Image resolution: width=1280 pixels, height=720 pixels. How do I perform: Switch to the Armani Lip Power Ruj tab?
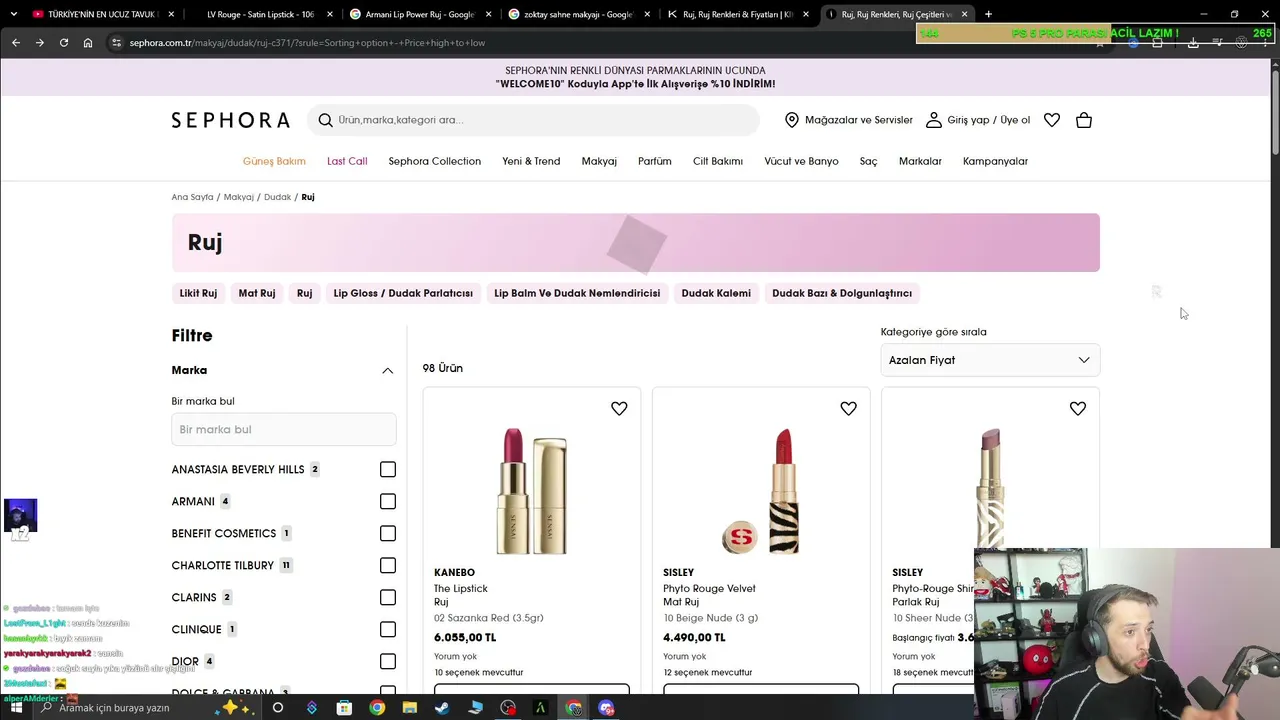tap(419, 14)
